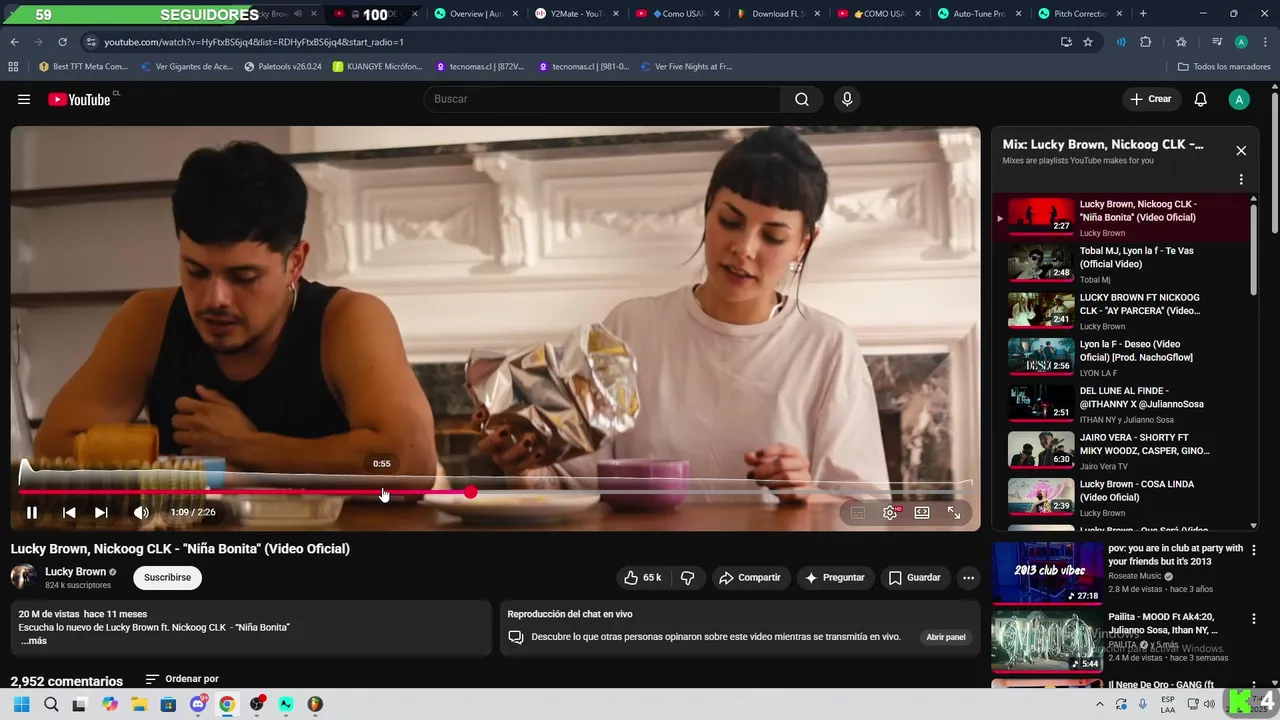Open player settings gear
The width and height of the screenshot is (1280, 720).
coord(890,512)
